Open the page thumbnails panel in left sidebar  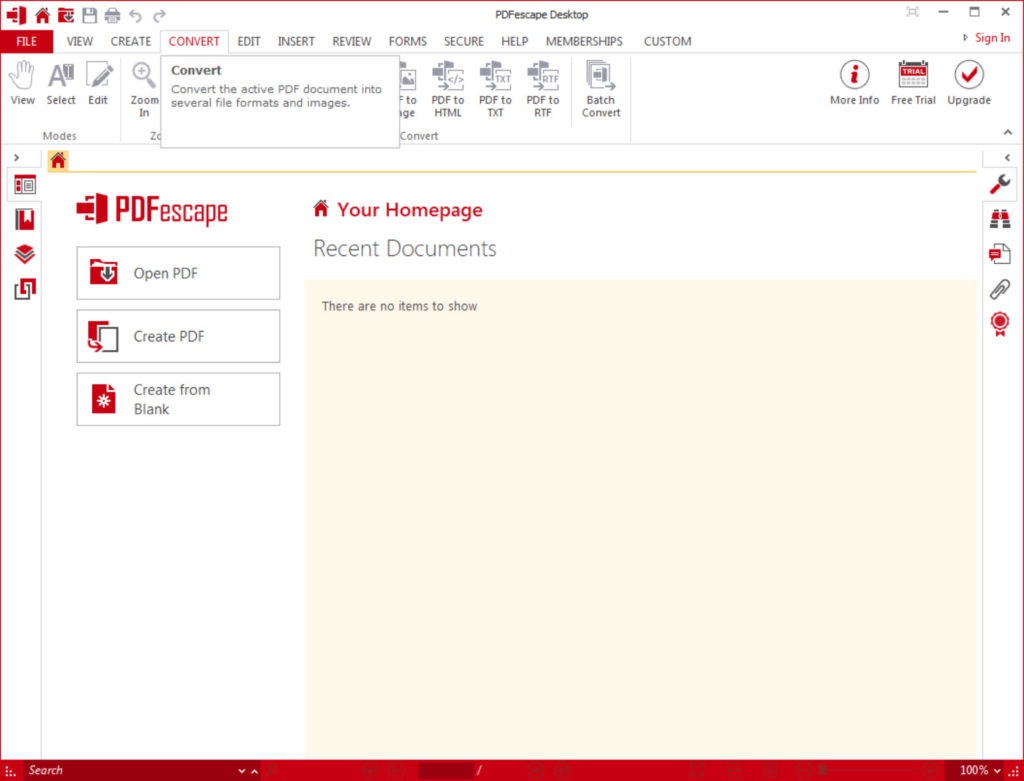pos(25,185)
